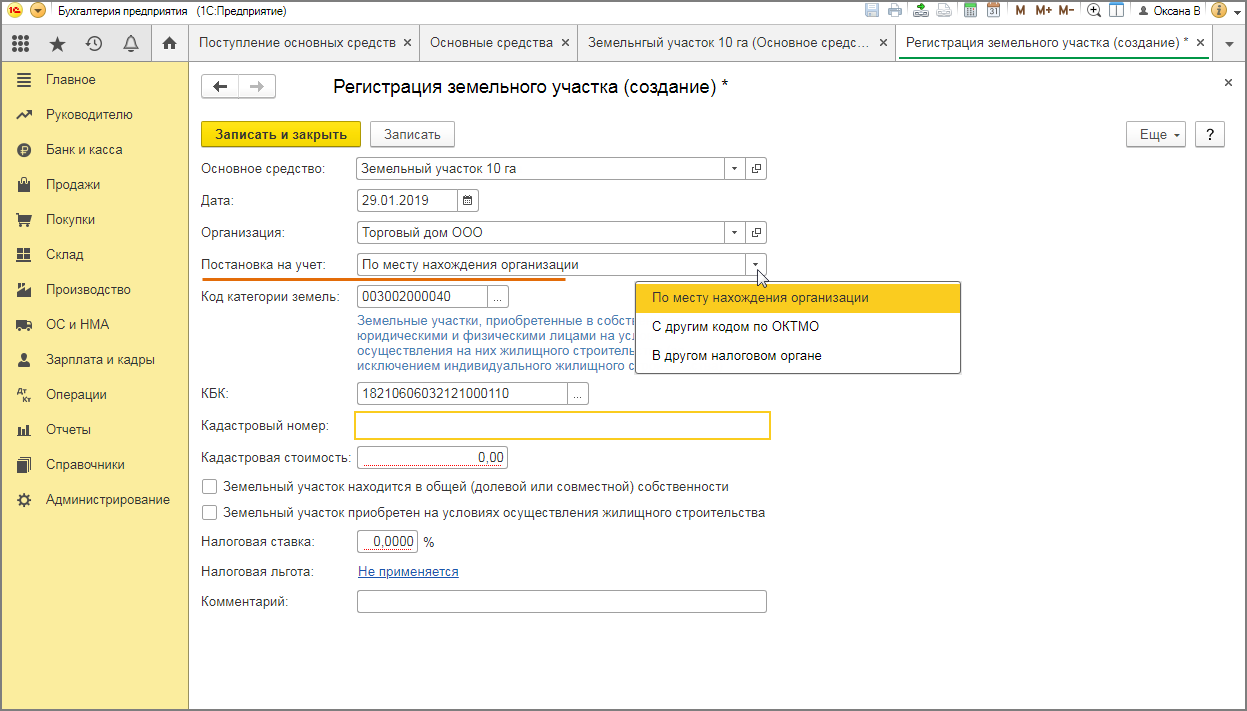The height and width of the screenshot is (711, 1247).
Task: Switch to 'Основные средства' tab
Action: [x=491, y=43]
